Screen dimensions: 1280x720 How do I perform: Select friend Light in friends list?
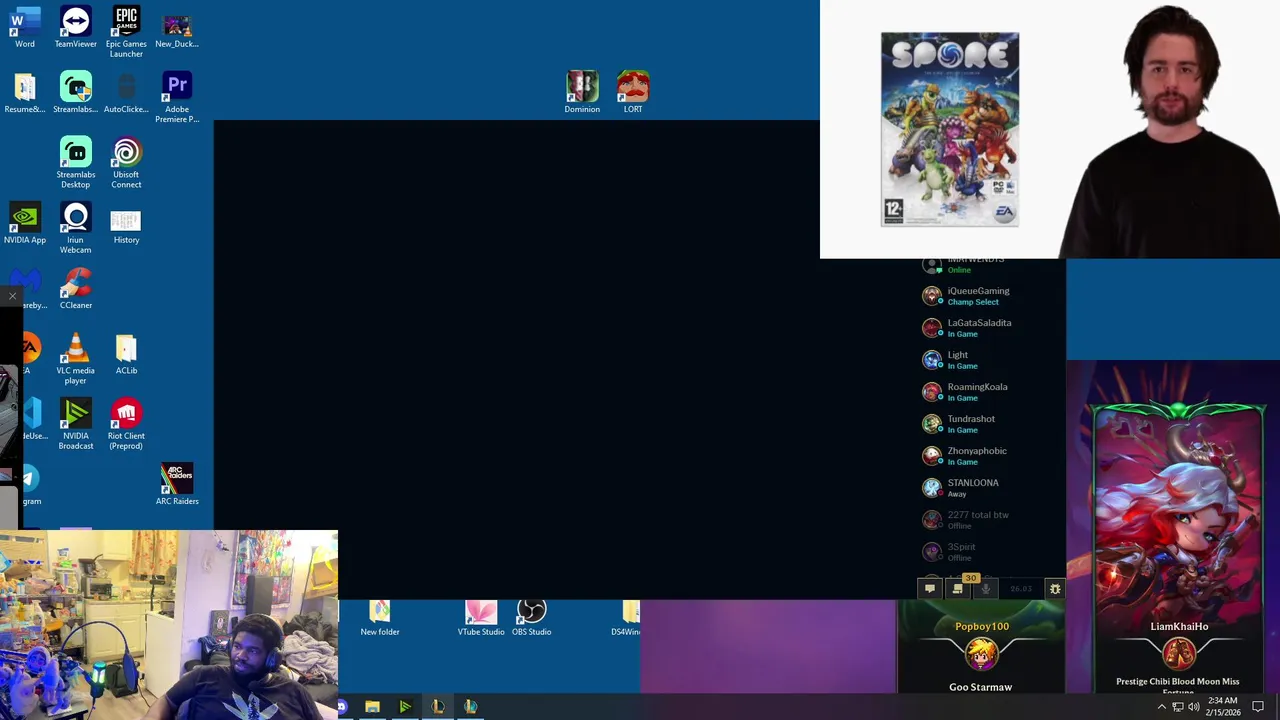(990, 360)
